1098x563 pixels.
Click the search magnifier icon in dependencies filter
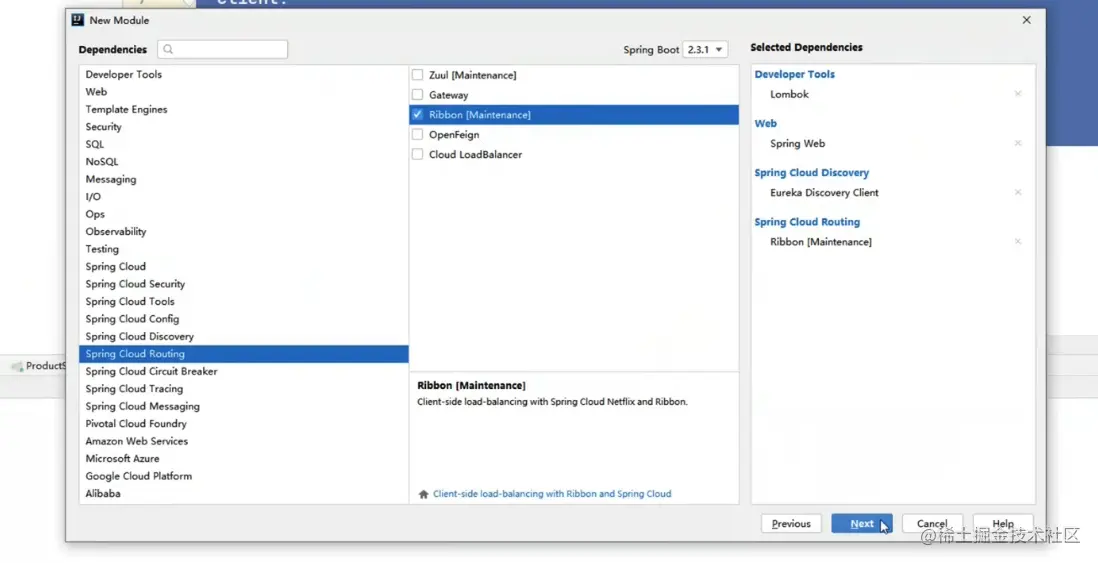pyautogui.click(x=168, y=49)
